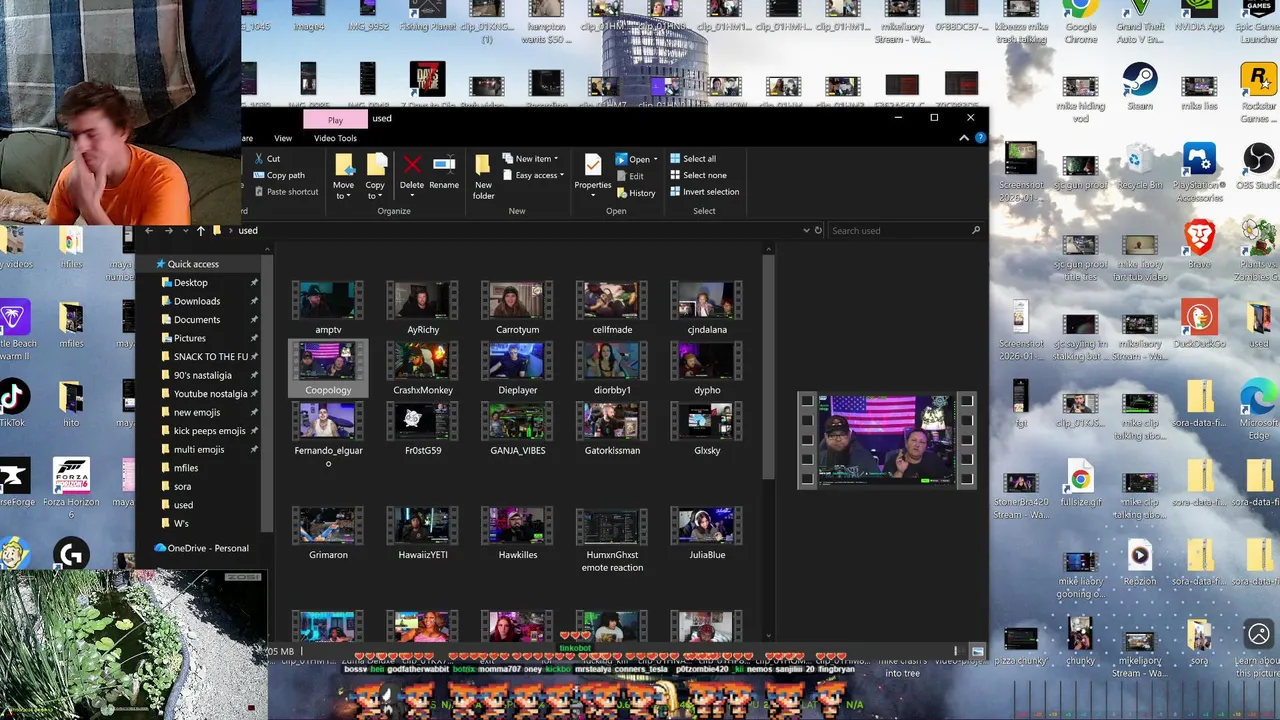Viewport: 1280px width, 720px height.
Task: Select the Forza Horizon desktop icon
Action: click(x=71, y=488)
